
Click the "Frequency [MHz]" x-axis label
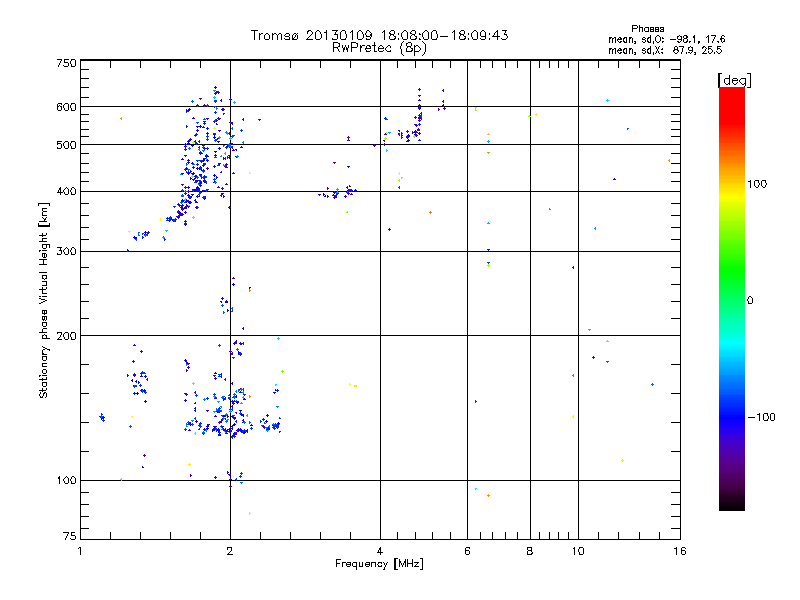click(x=379, y=563)
